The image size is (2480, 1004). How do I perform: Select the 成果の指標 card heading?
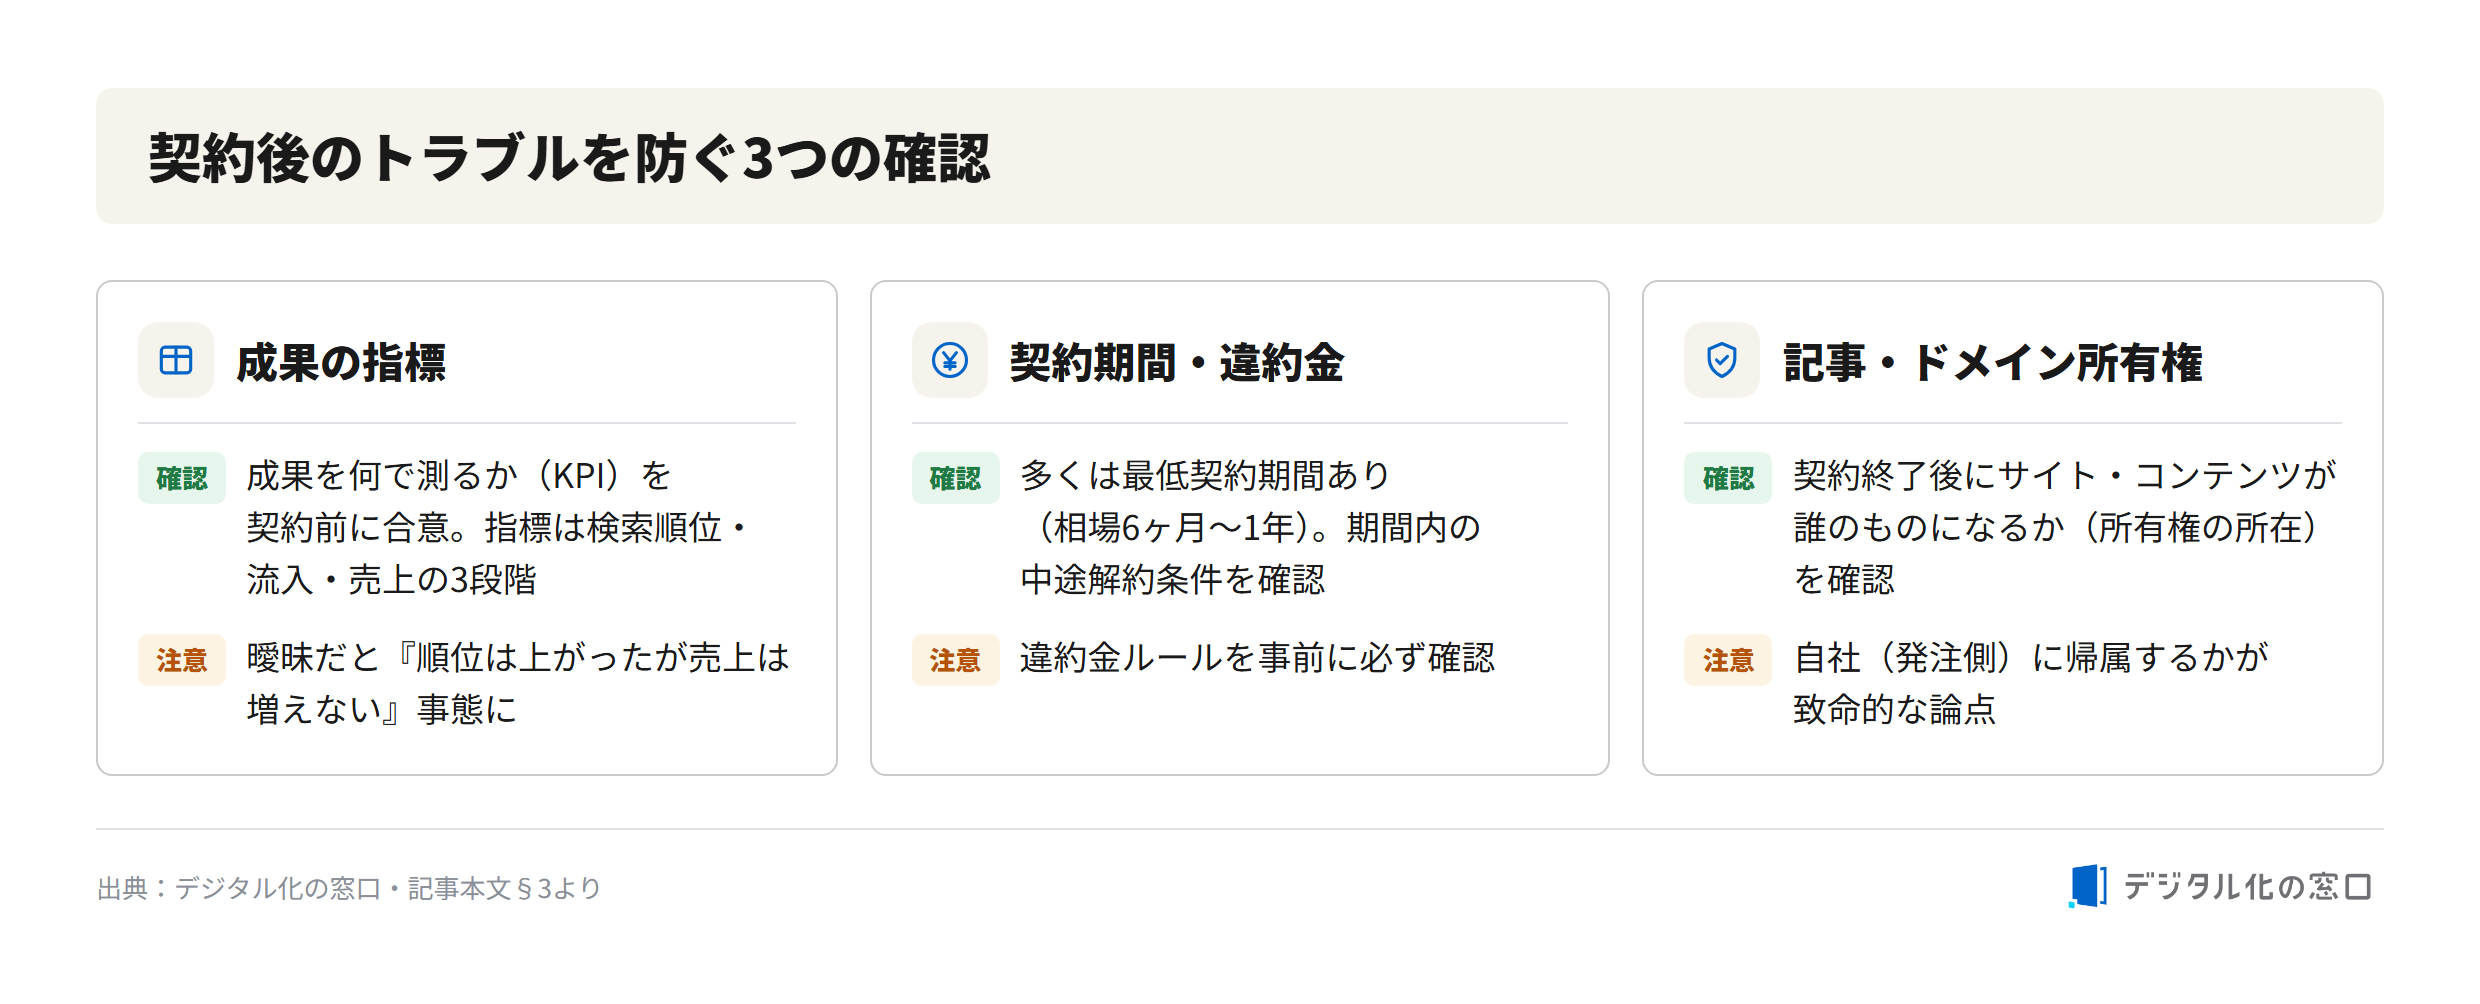point(341,362)
